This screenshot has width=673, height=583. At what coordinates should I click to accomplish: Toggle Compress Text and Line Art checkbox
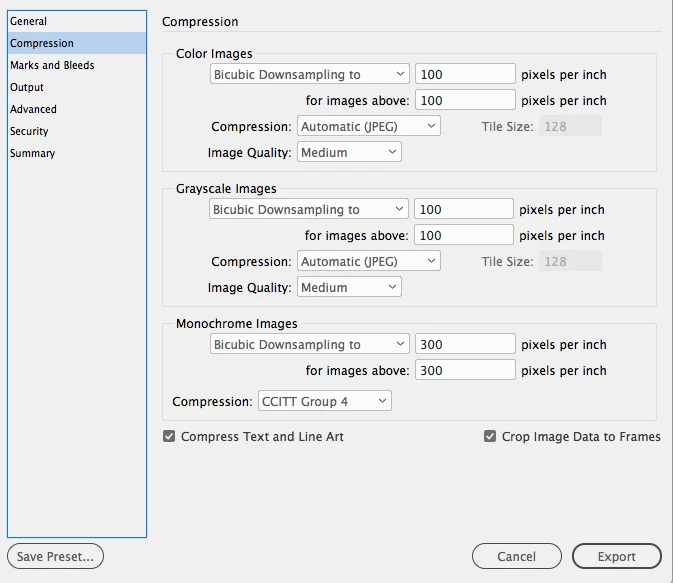[x=169, y=437]
